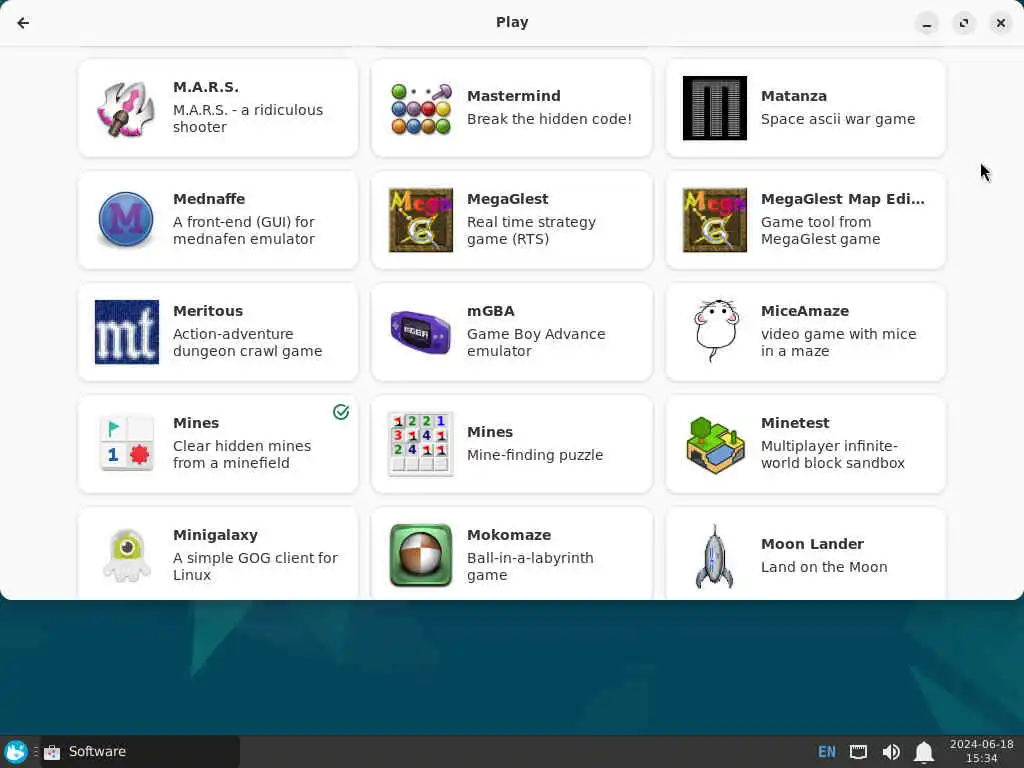Click 'Multiplayer infinite-world block sandbox' text
The width and height of the screenshot is (1024, 768).
(x=833, y=455)
